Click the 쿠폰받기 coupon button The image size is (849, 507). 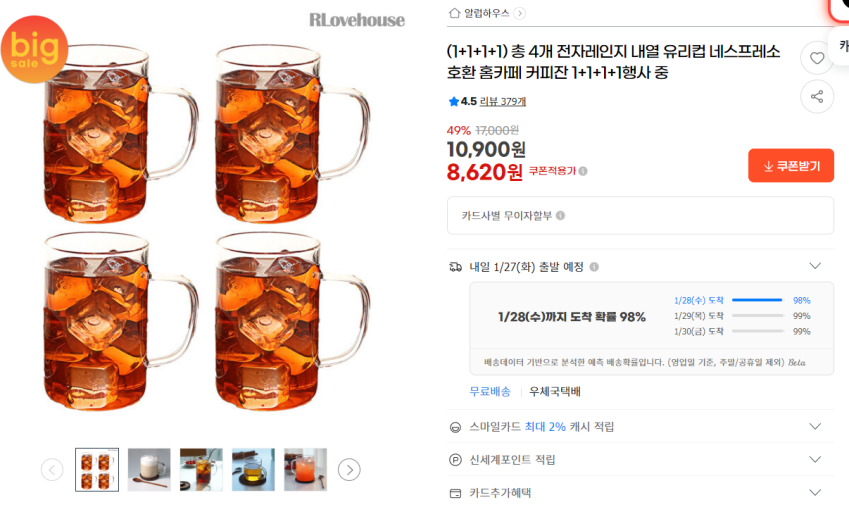click(x=790, y=166)
